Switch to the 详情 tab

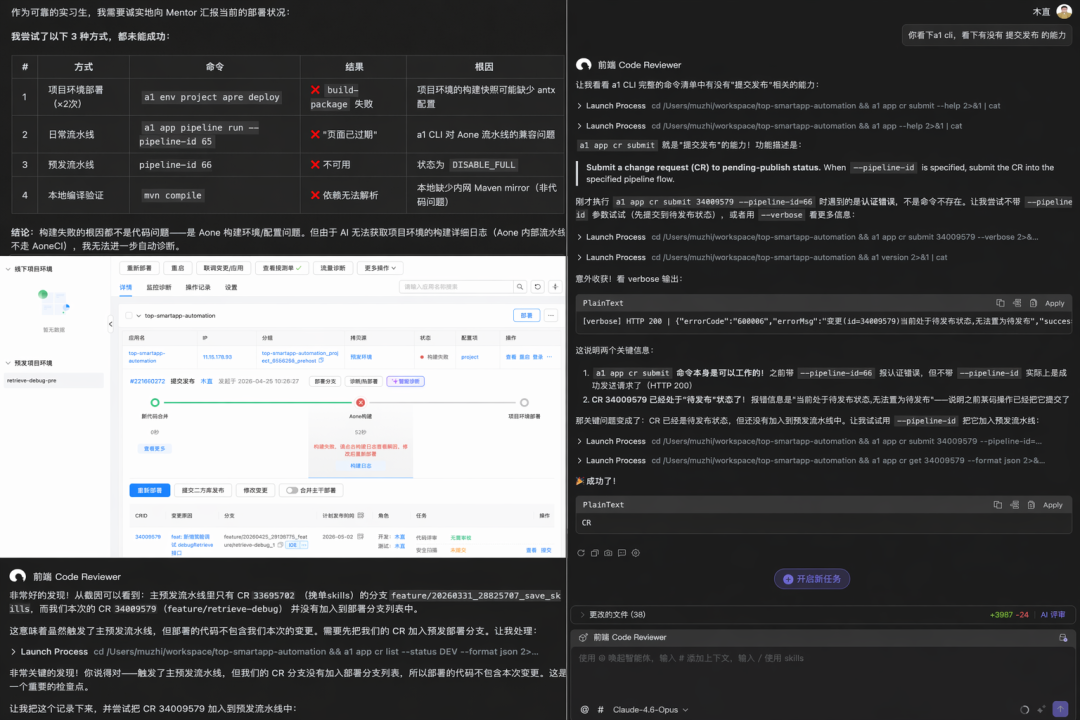(x=125, y=287)
